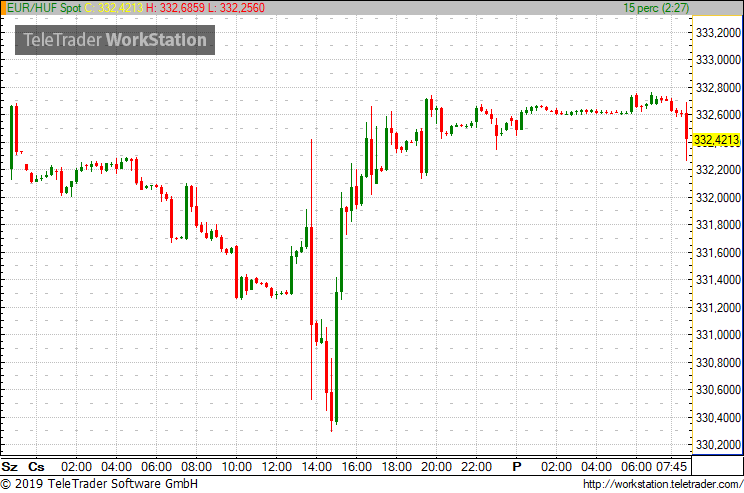Click the 331,0000 price axis label
This screenshot has height=493, width=744.
tap(718, 335)
